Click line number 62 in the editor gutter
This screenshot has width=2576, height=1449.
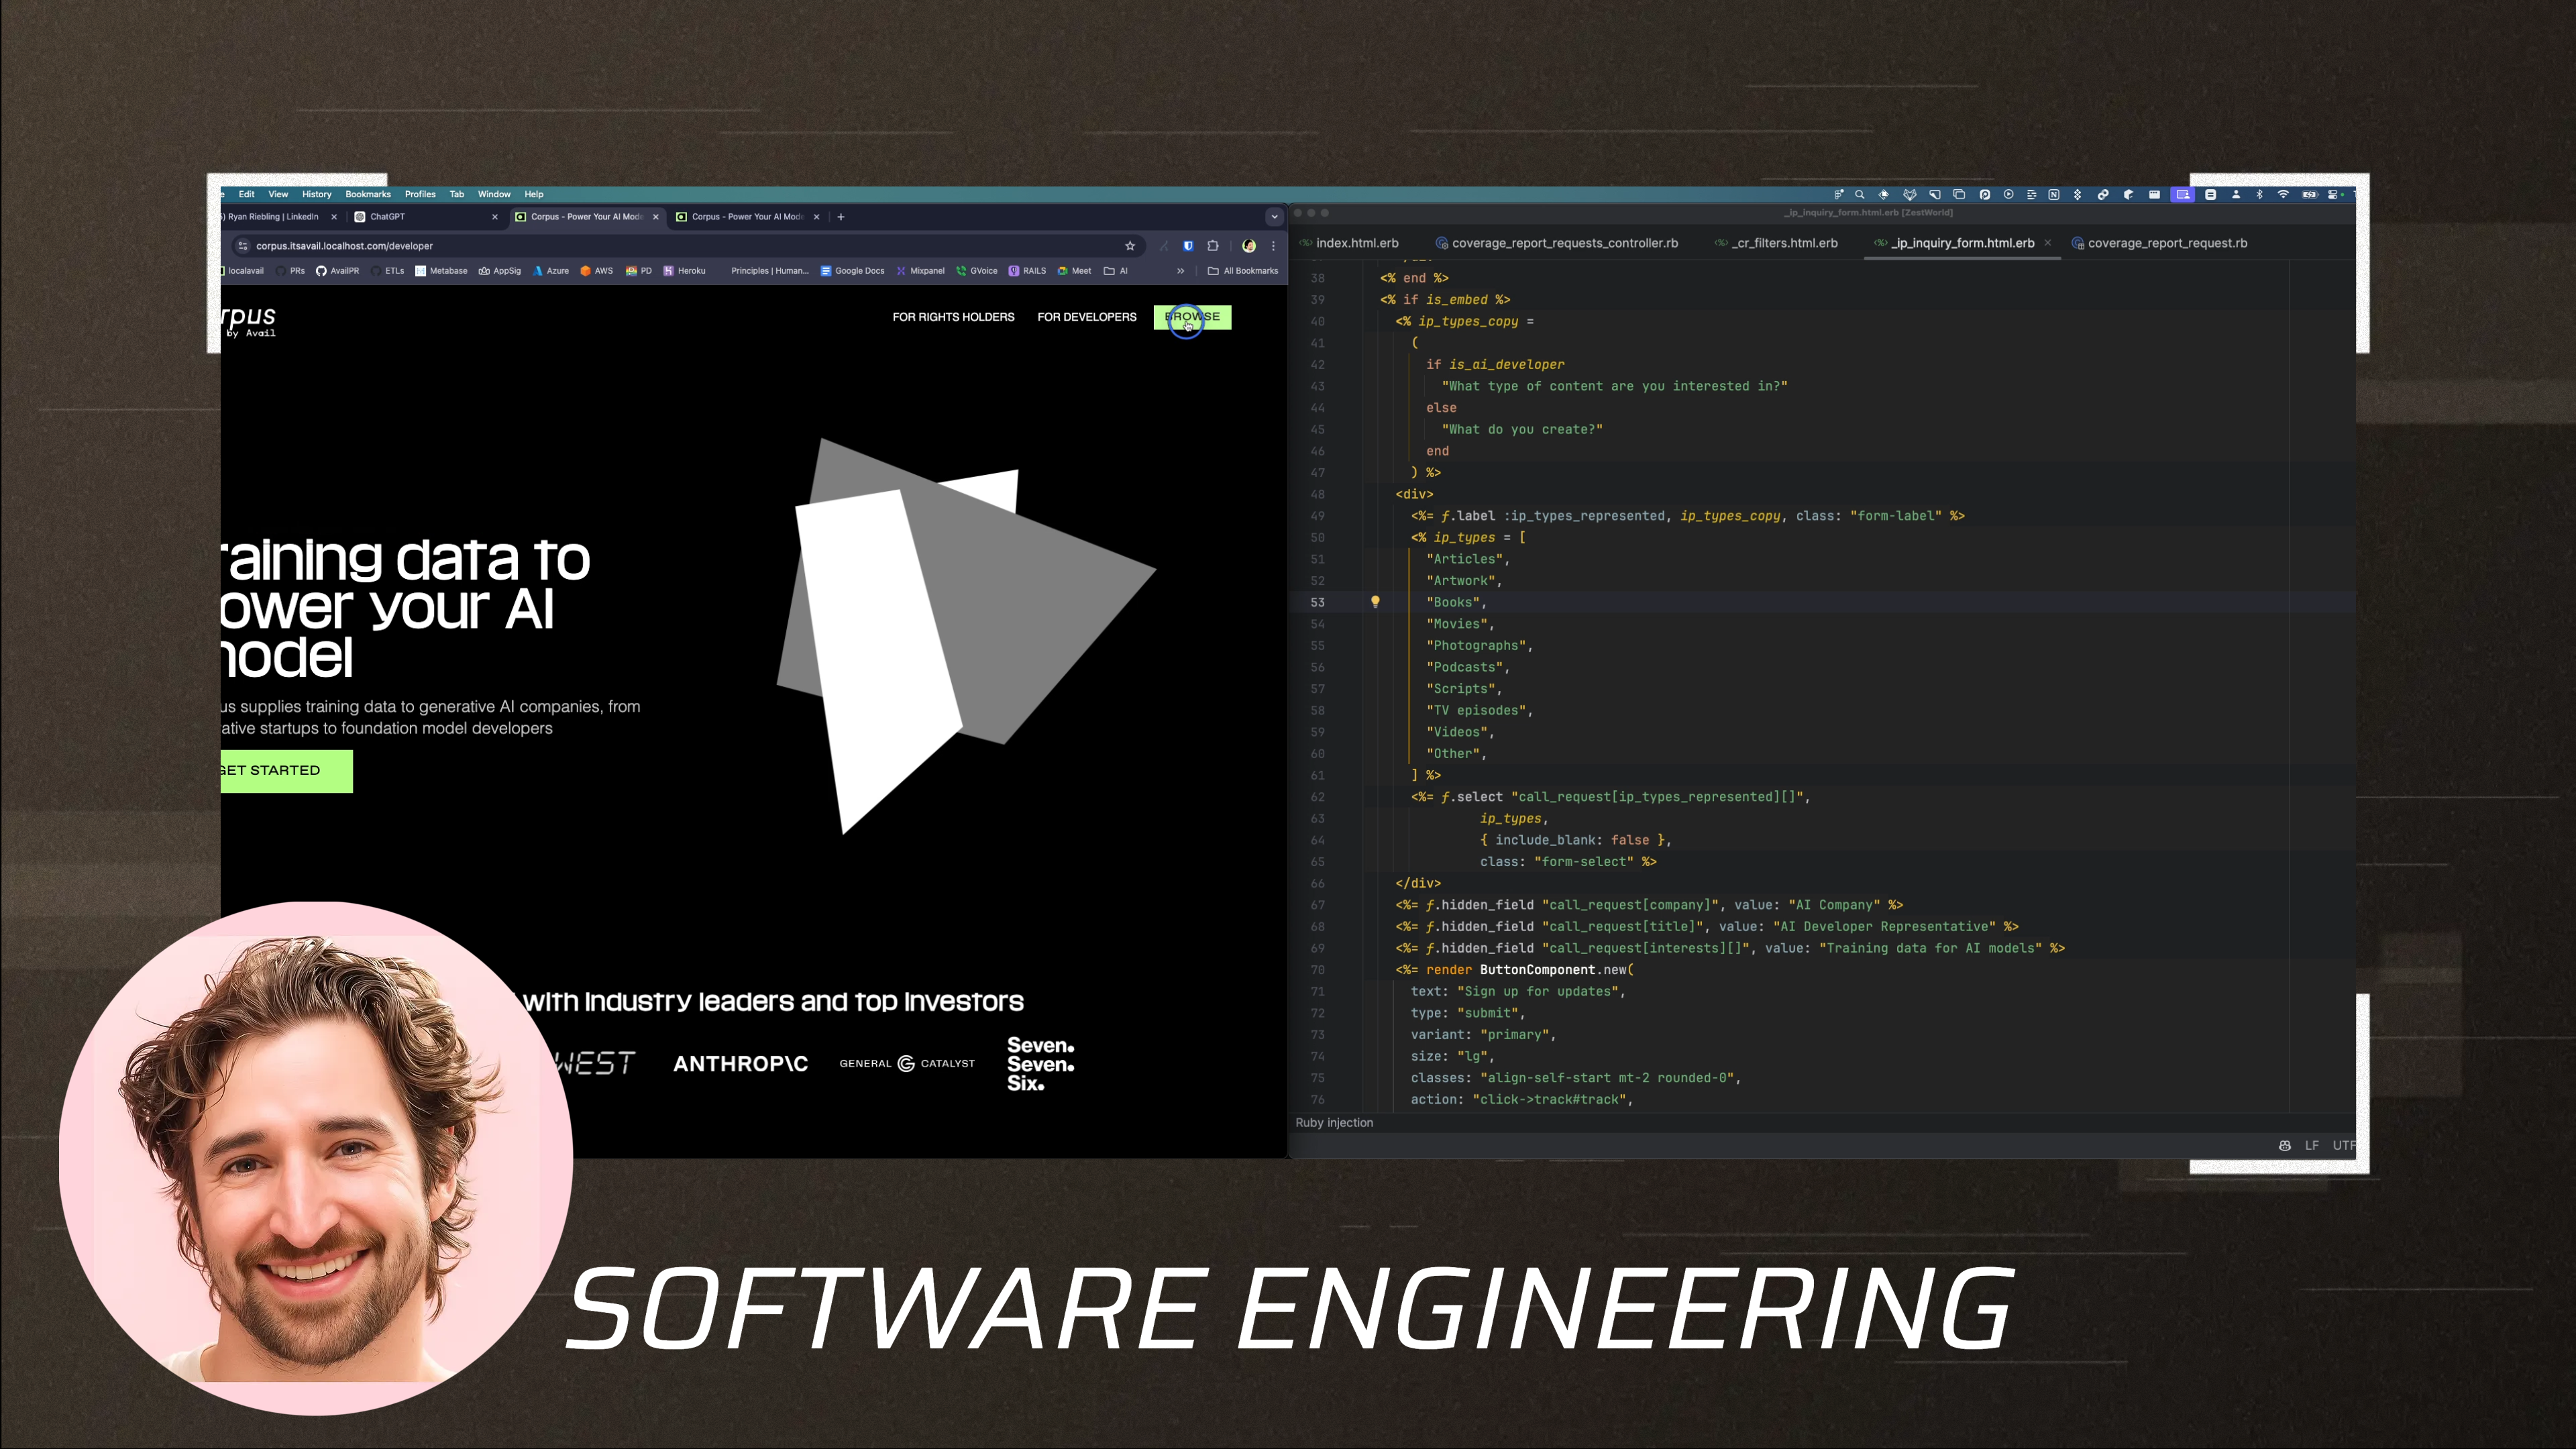tap(1317, 797)
